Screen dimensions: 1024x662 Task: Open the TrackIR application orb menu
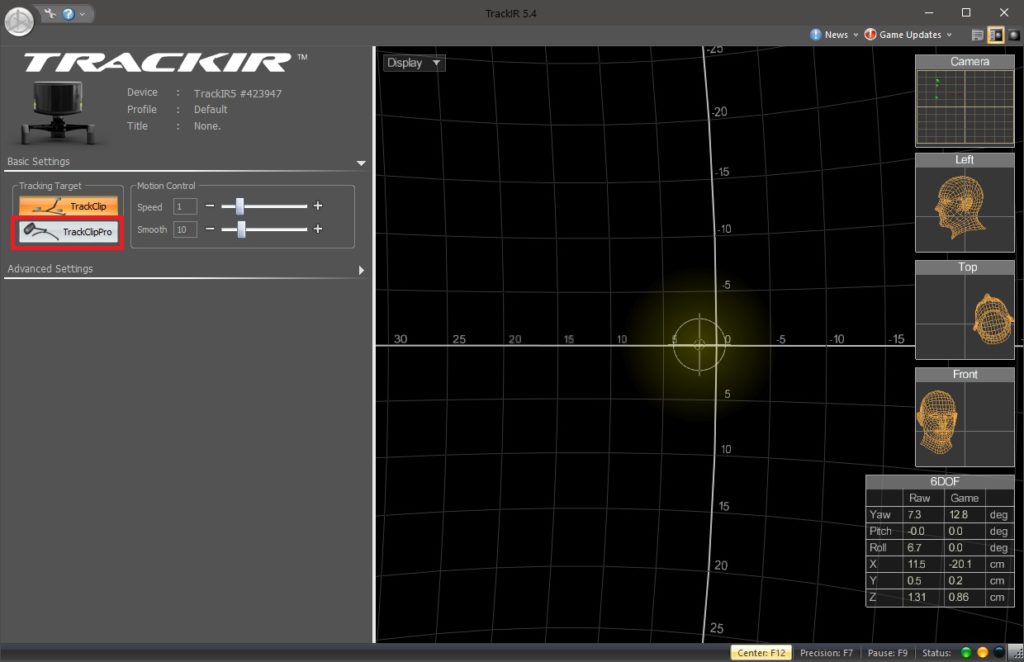click(x=19, y=21)
